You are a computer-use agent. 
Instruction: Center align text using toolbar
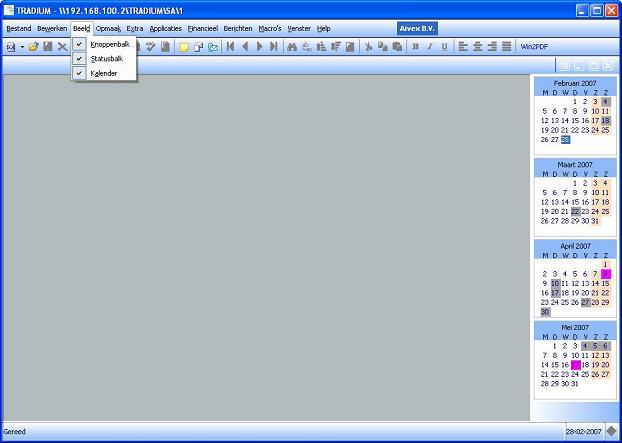477,47
